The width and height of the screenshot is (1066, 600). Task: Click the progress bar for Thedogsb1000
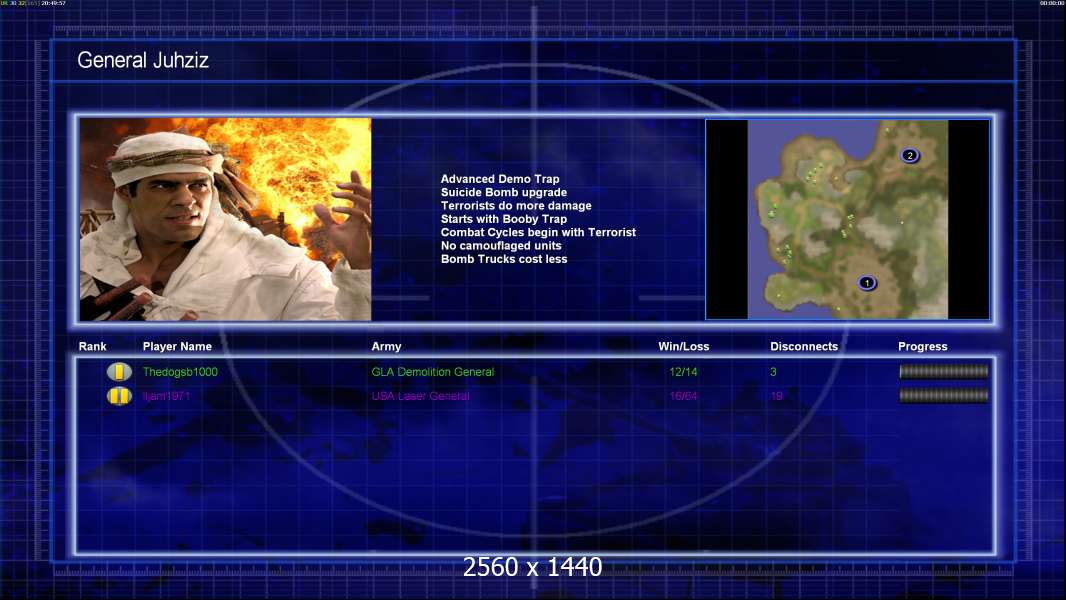click(944, 371)
